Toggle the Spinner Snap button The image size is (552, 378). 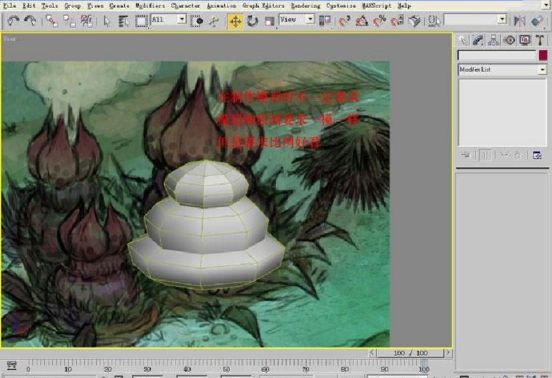click(x=397, y=21)
